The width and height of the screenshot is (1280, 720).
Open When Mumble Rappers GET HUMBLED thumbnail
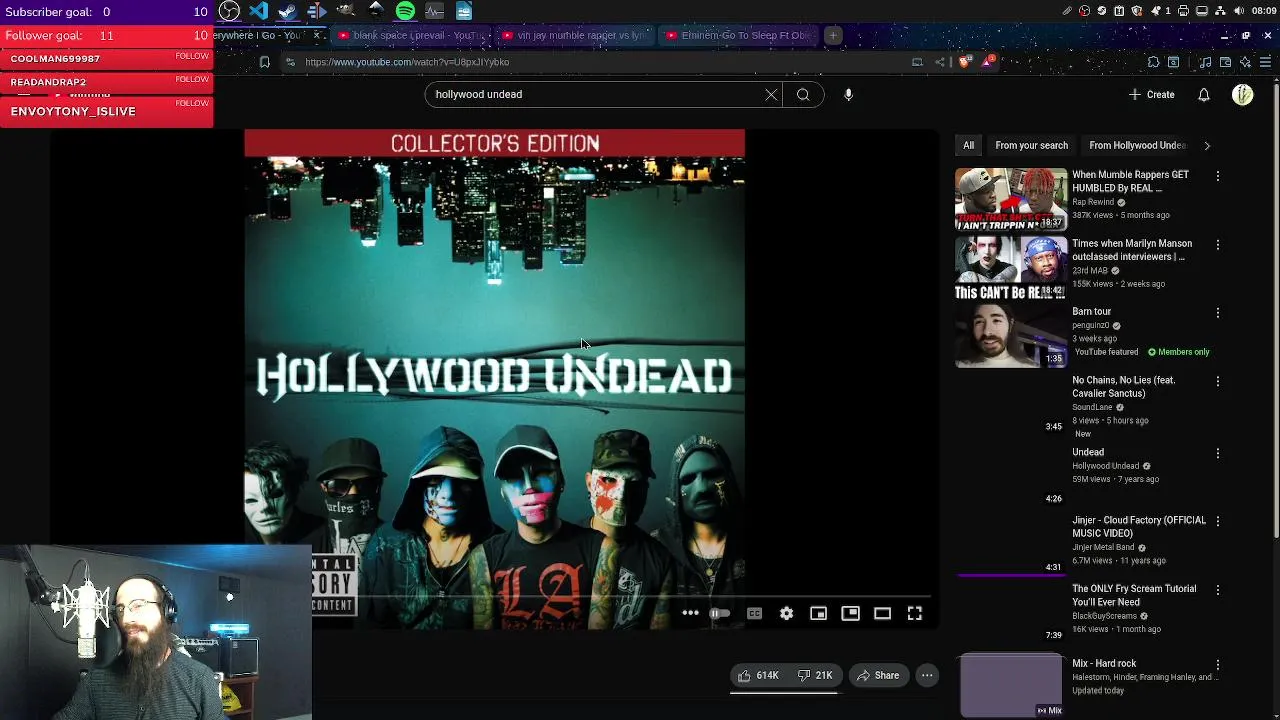1010,199
